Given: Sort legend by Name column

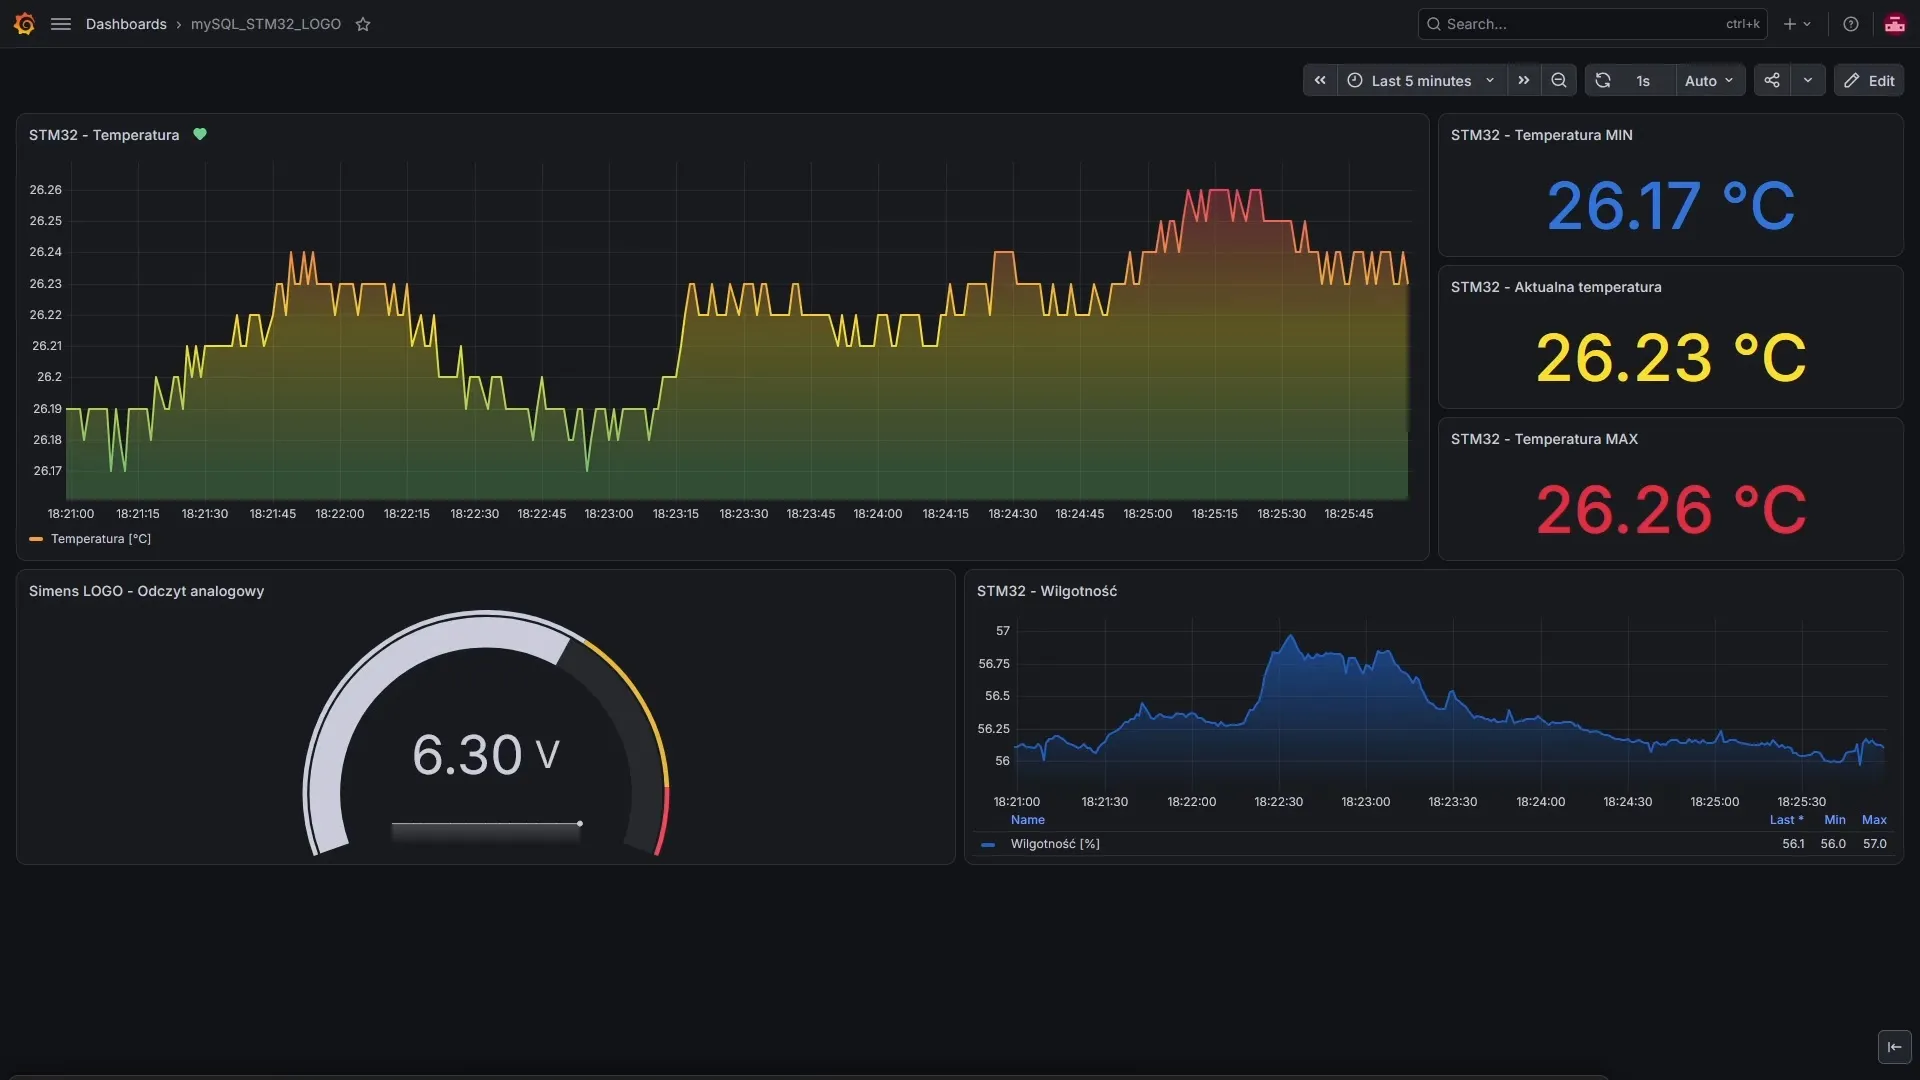Looking at the screenshot, I should (x=1028, y=820).
